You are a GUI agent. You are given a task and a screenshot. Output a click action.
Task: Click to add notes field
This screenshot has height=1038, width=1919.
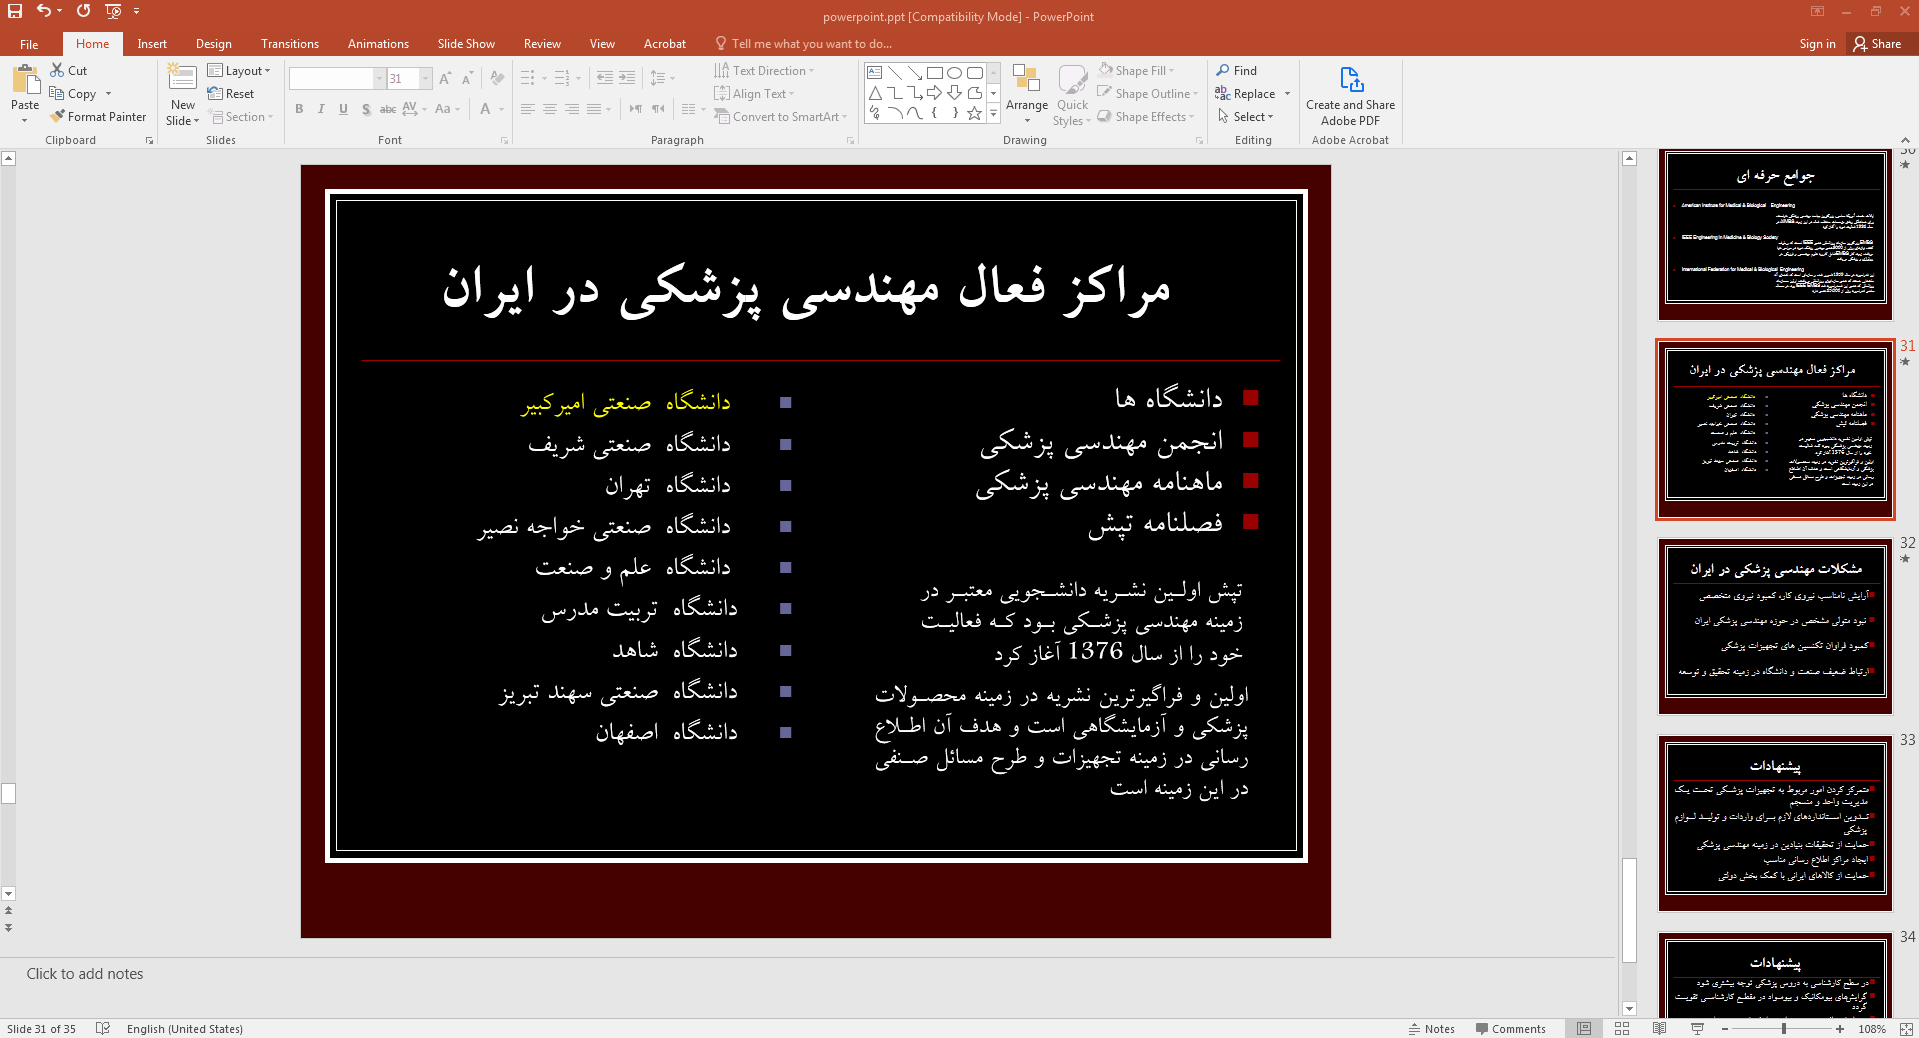point(808,974)
